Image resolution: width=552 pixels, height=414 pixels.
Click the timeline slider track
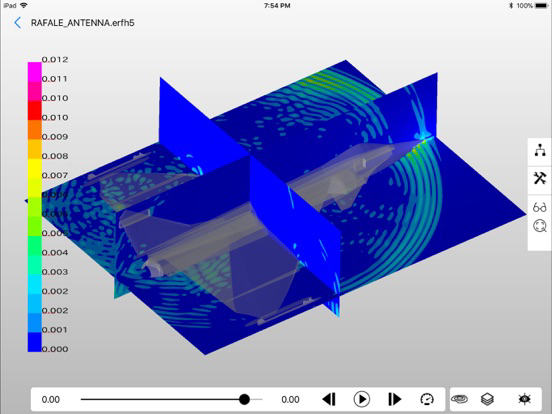coord(171,399)
